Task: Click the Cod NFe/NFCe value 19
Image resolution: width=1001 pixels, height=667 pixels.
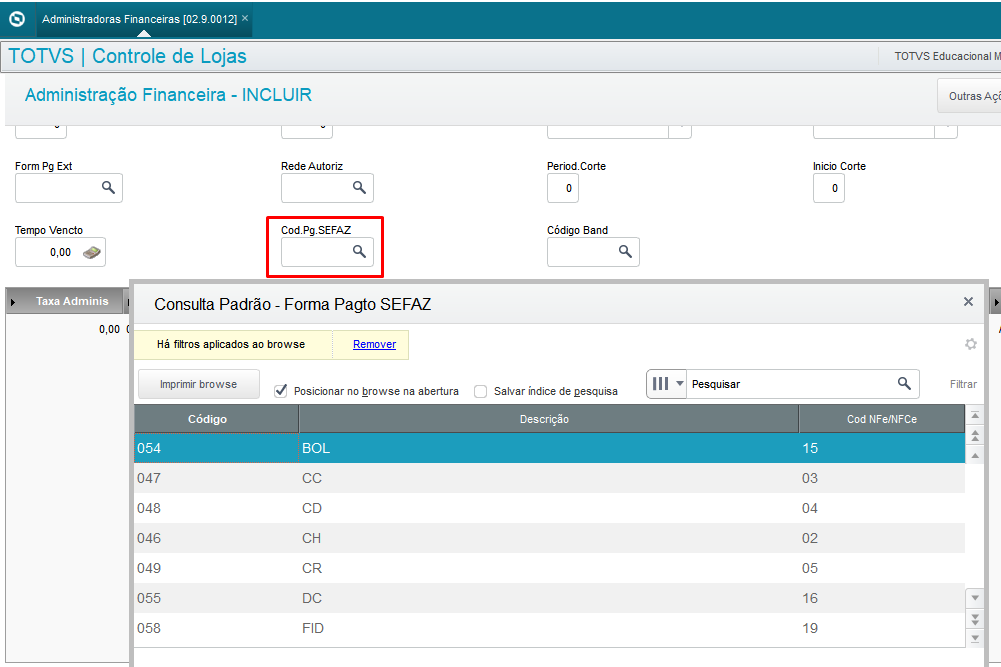Action: [809, 628]
